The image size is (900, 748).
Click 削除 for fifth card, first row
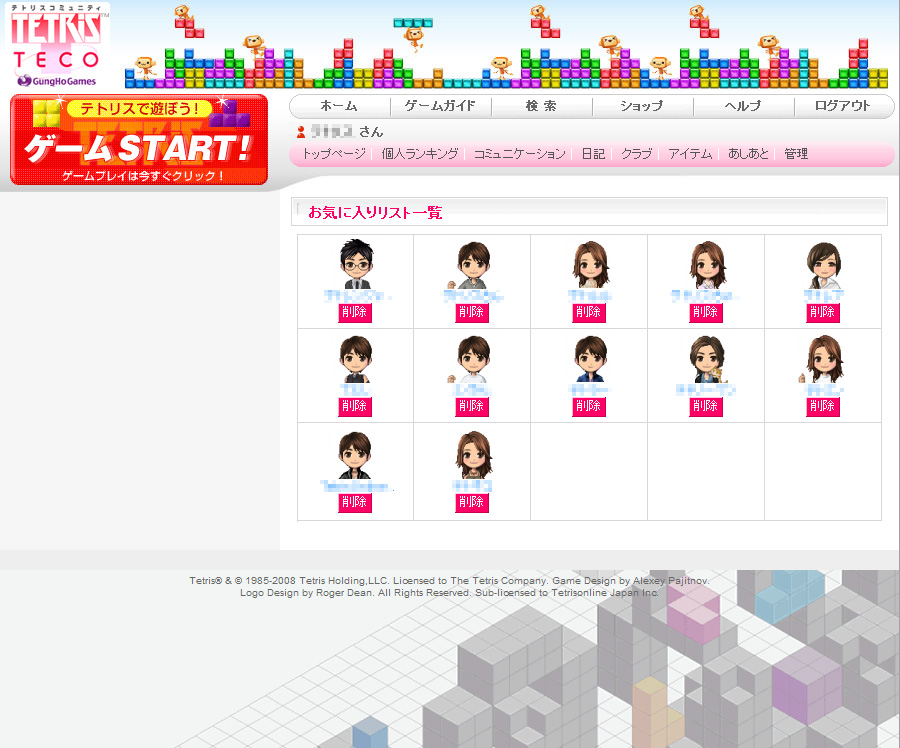823,312
